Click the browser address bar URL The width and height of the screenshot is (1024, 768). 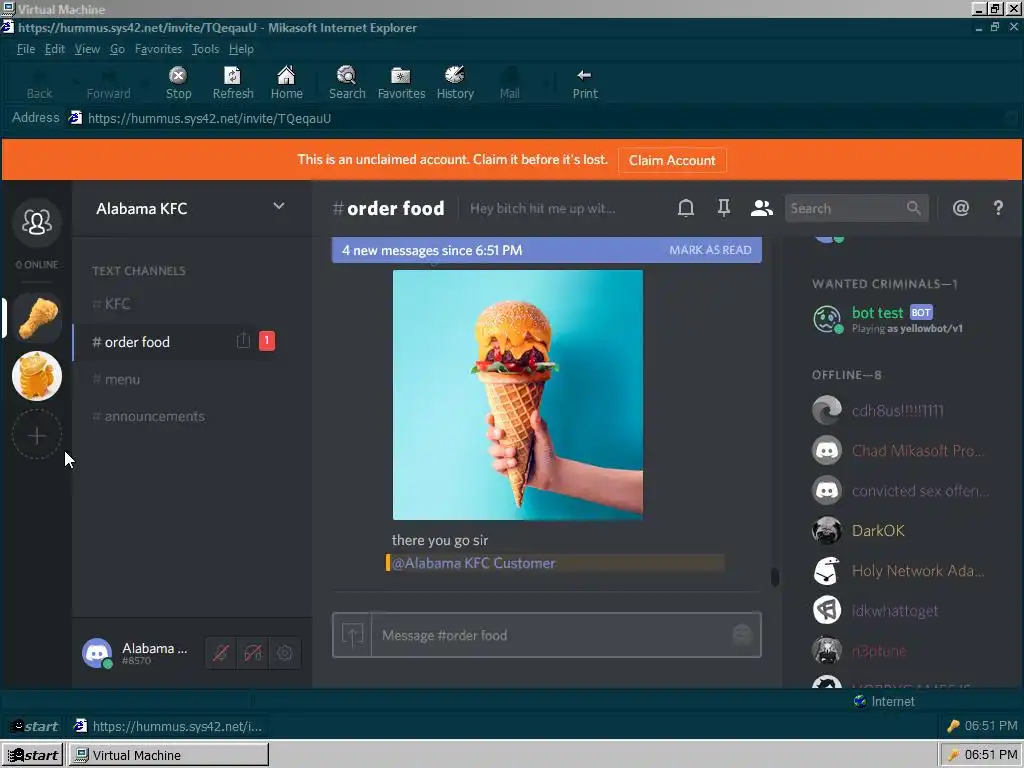pos(209,118)
